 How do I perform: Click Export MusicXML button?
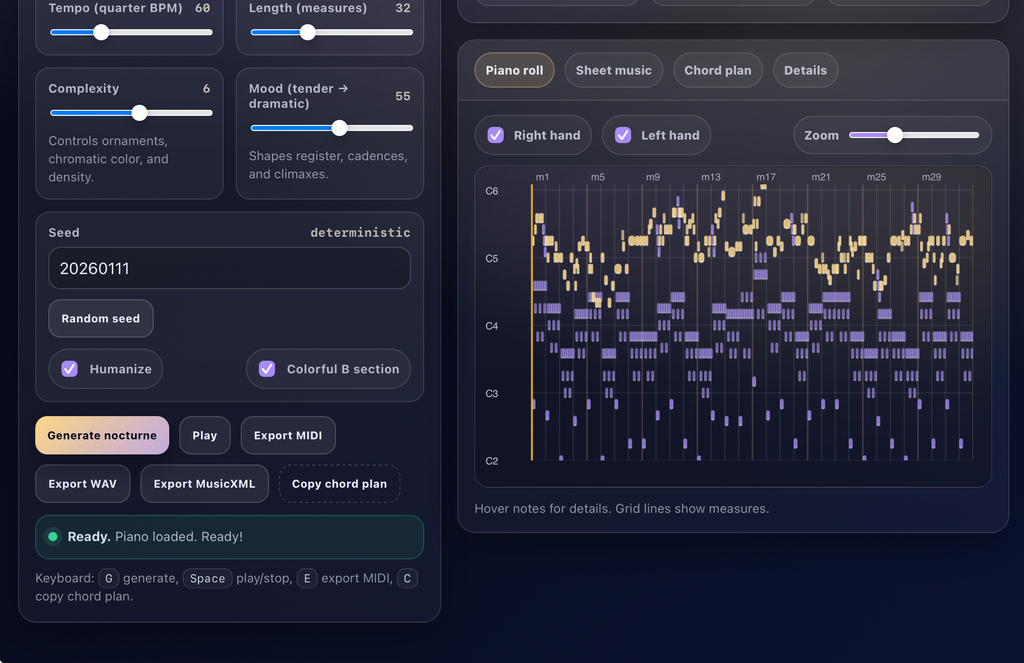coord(204,483)
